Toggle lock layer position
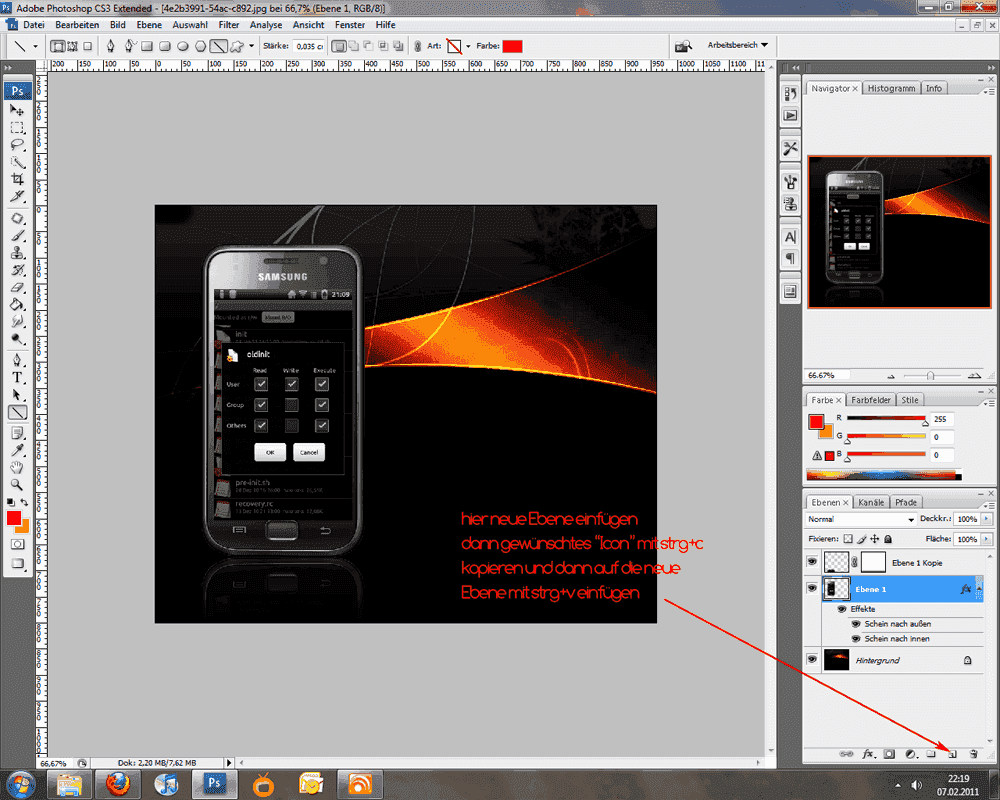 875,539
